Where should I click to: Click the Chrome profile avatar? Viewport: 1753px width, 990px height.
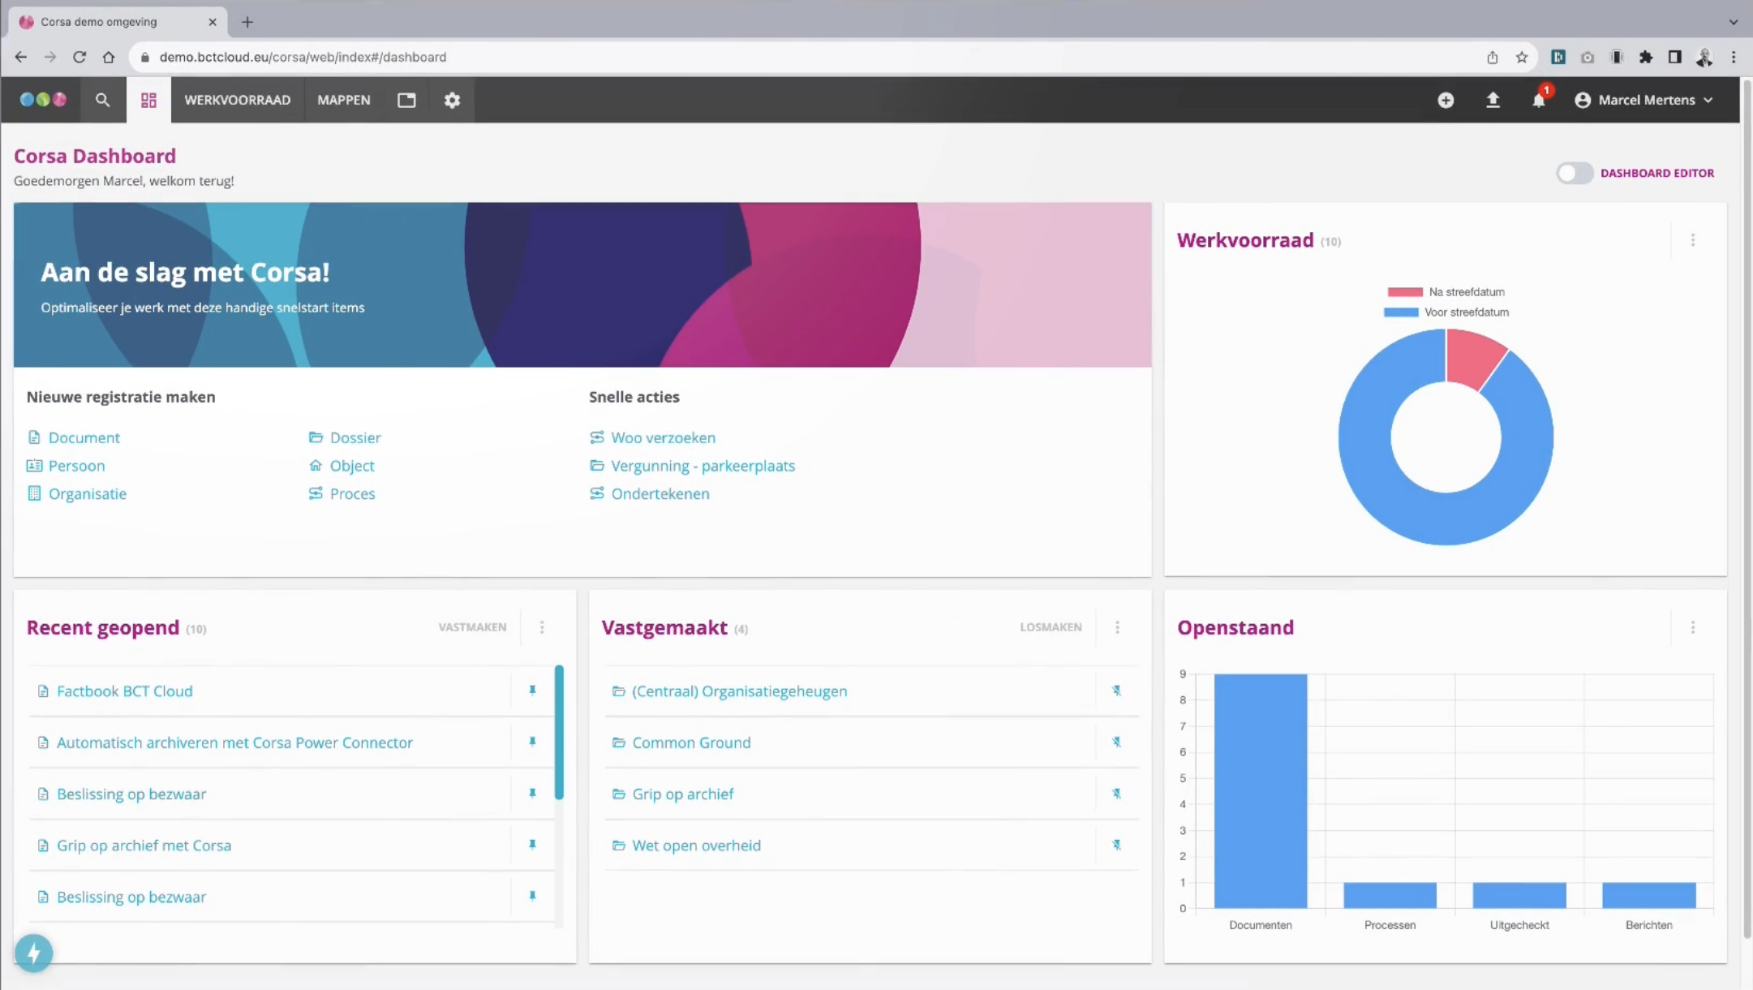pos(1704,57)
